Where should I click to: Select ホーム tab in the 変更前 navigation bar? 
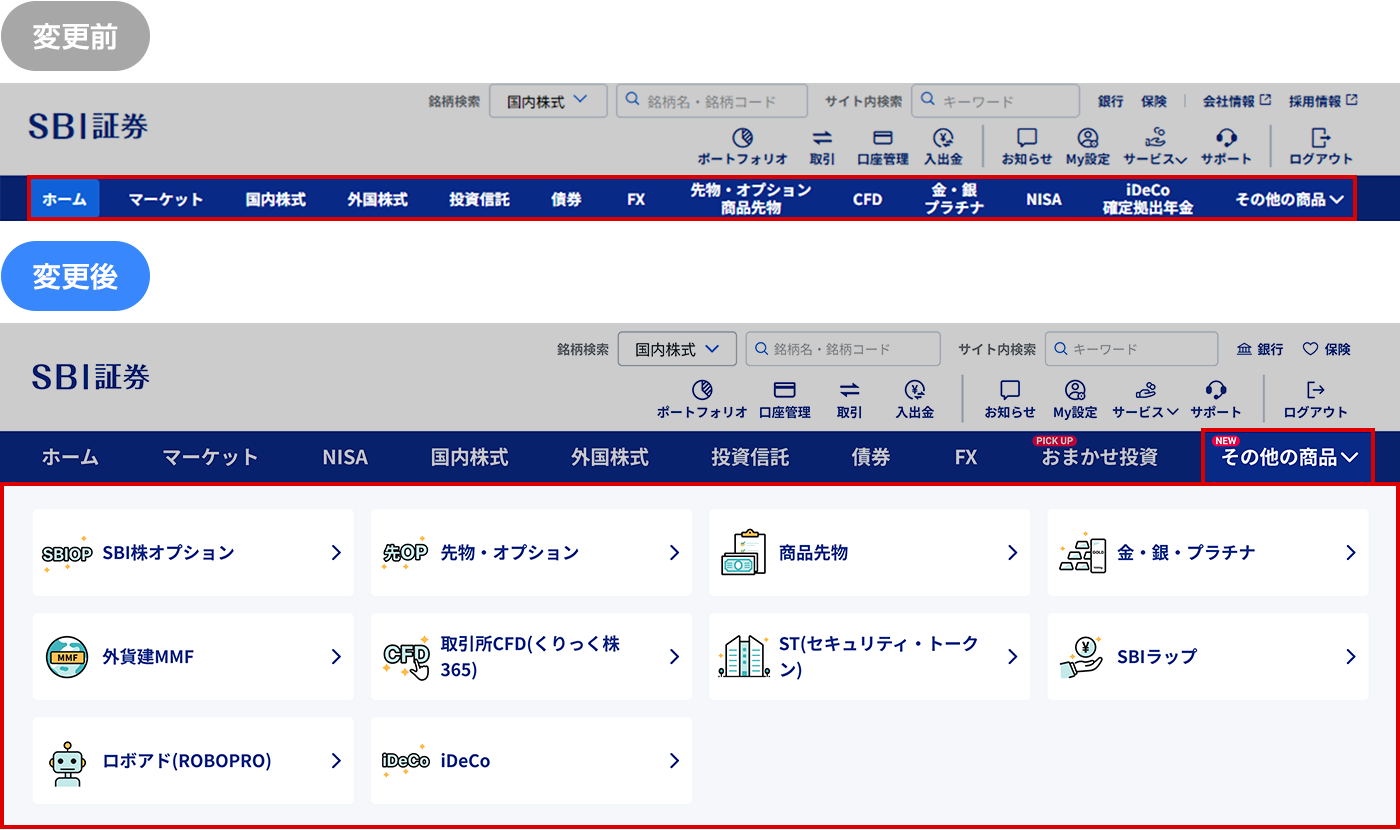pos(65,199)
